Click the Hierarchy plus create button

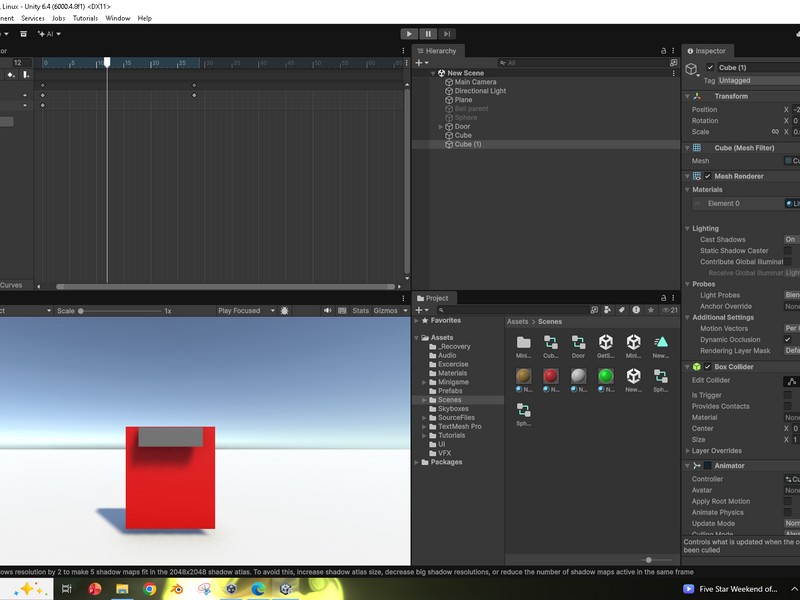click(x=421, y=63)
